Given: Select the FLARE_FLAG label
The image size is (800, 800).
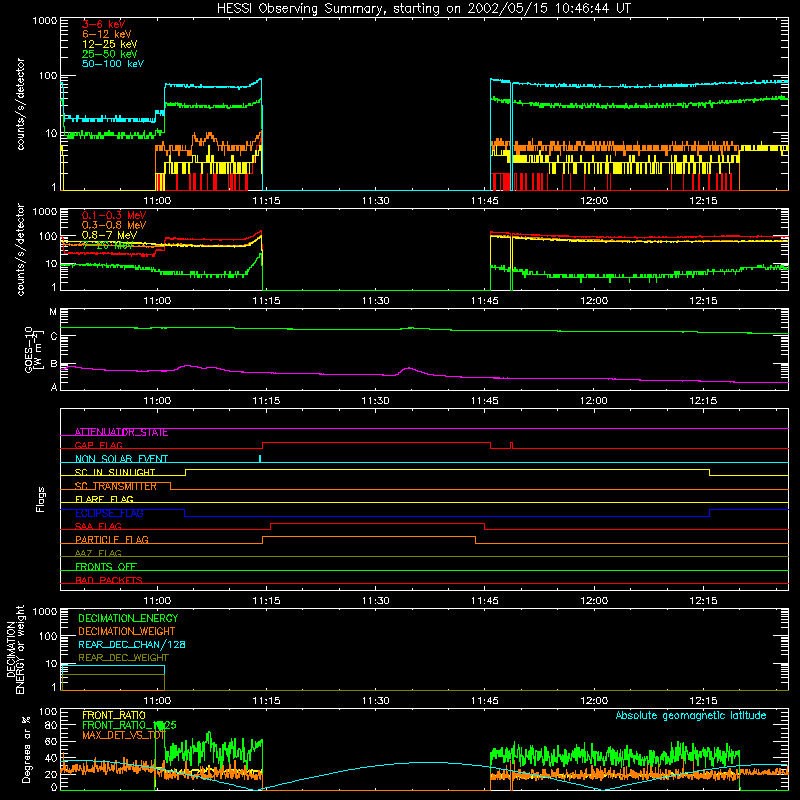Looking at the screenshot, I should (x=104, y=499).
